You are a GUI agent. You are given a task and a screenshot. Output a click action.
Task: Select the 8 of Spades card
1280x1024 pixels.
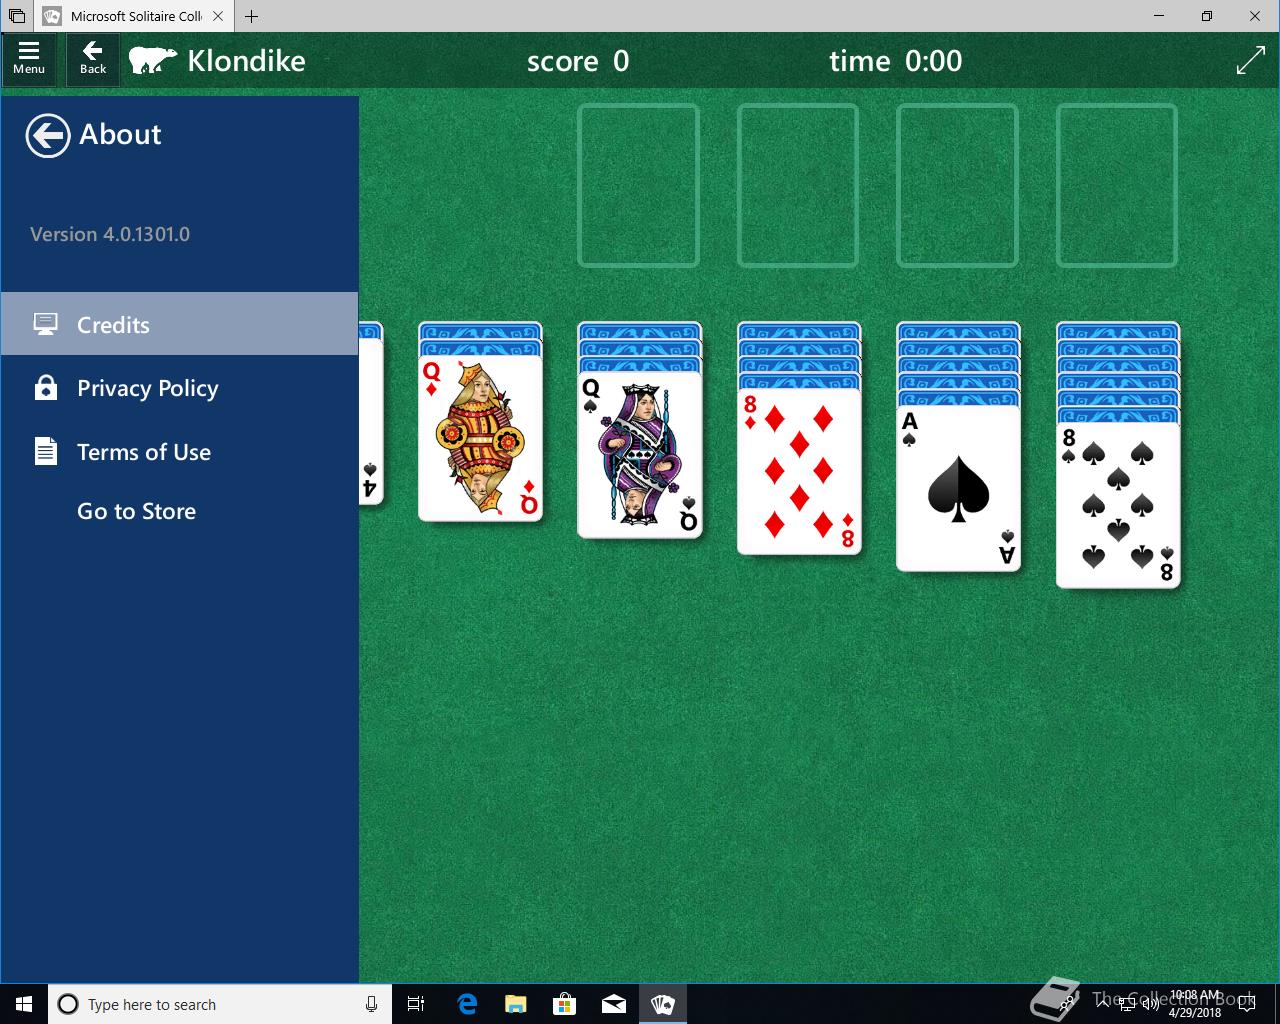coord(1118,505)
